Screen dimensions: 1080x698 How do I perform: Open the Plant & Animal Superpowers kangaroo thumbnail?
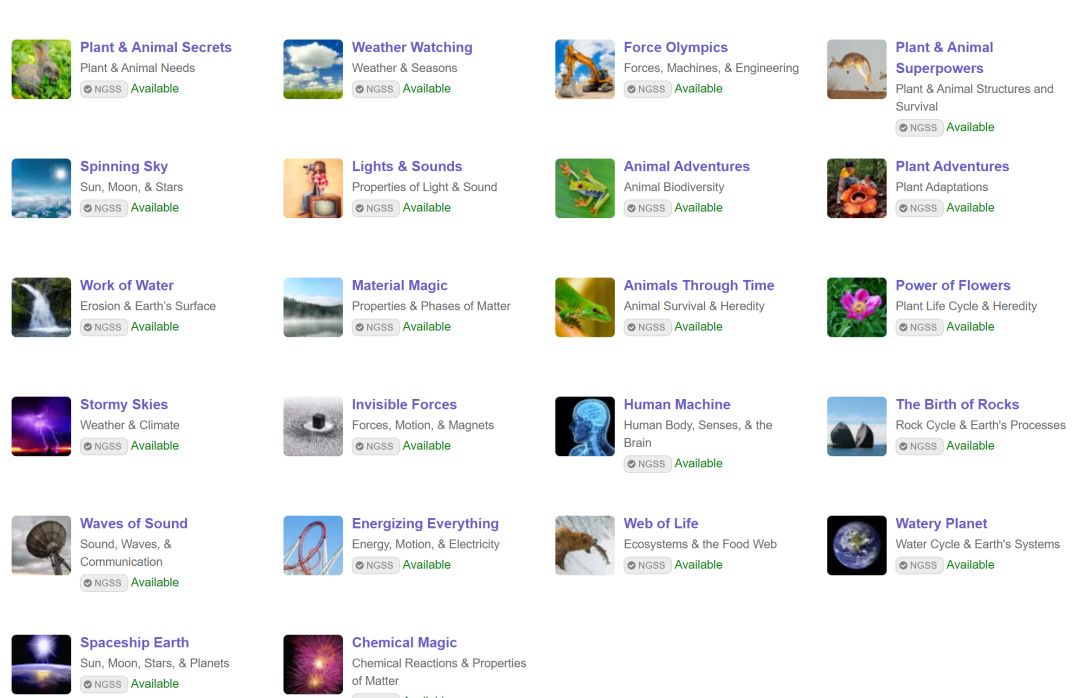tap(857, 69)
